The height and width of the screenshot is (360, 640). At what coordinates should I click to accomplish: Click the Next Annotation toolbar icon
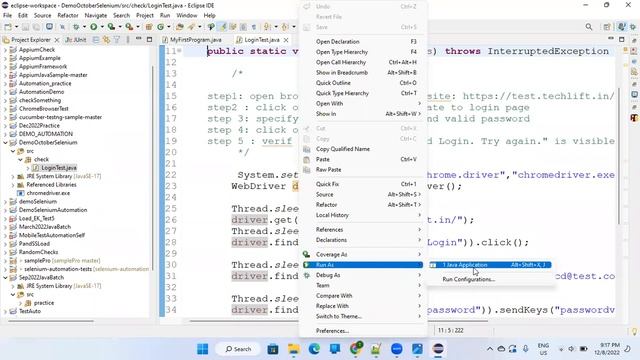[x=267, y=27]
